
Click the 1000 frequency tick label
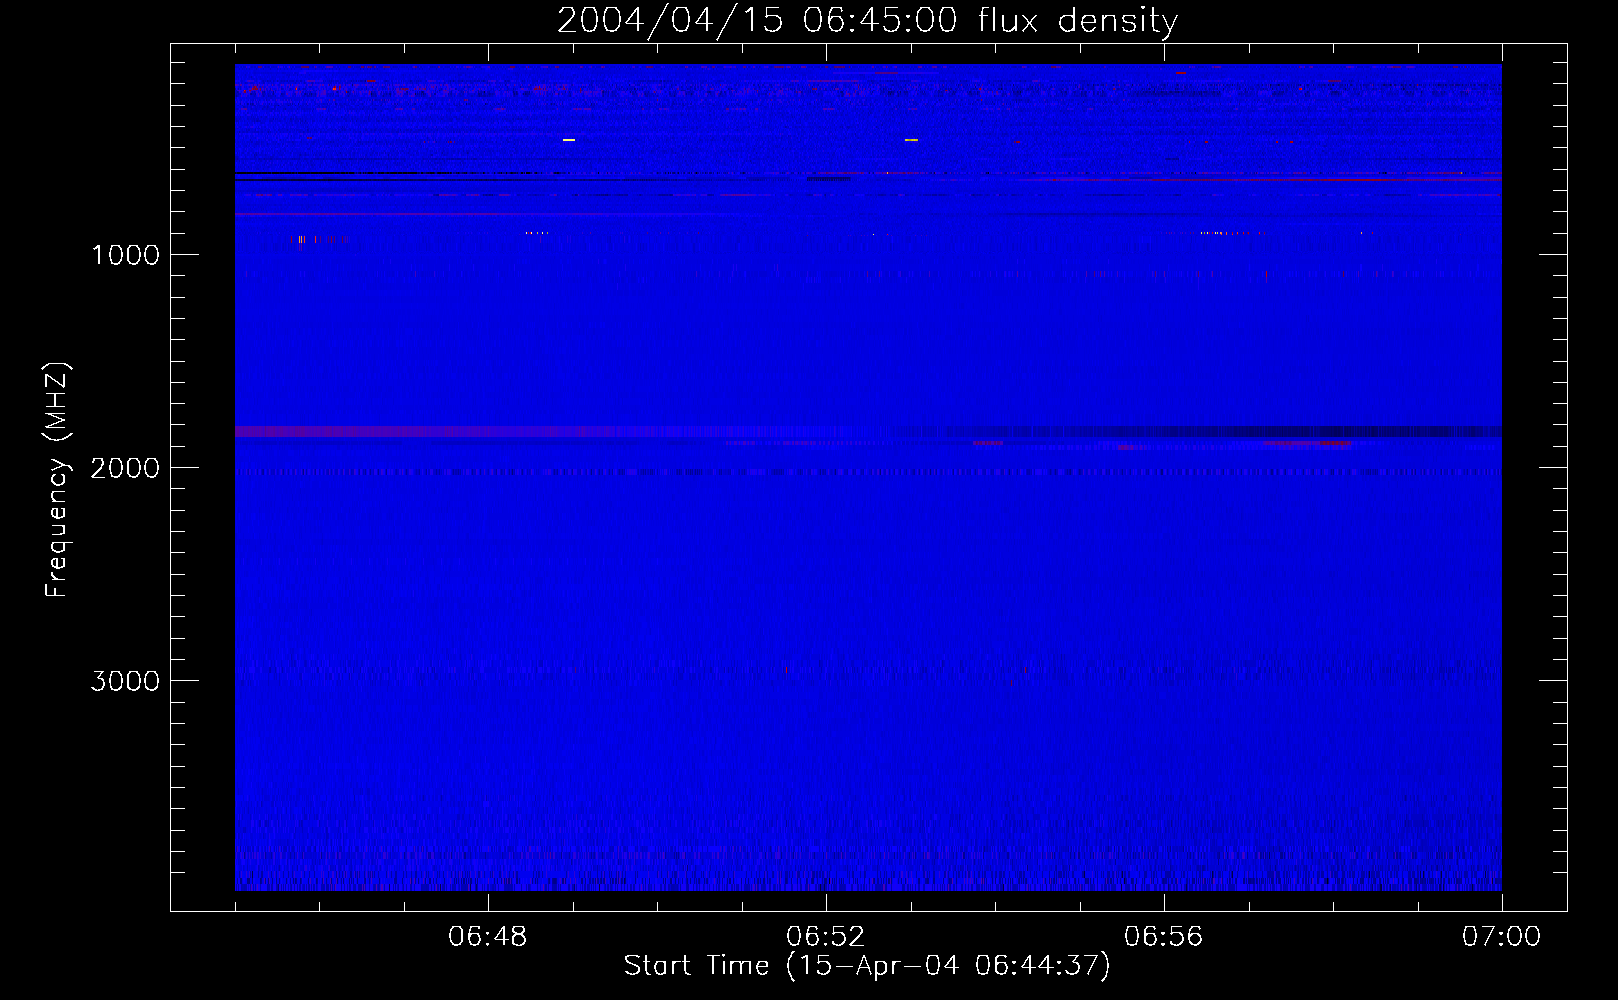(x=125, y=255)
